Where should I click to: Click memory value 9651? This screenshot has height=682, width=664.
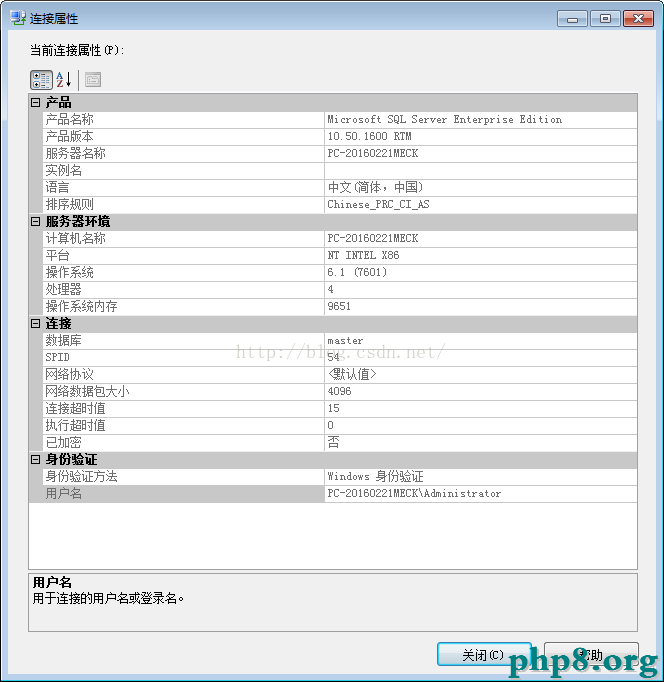coord(339,306)
